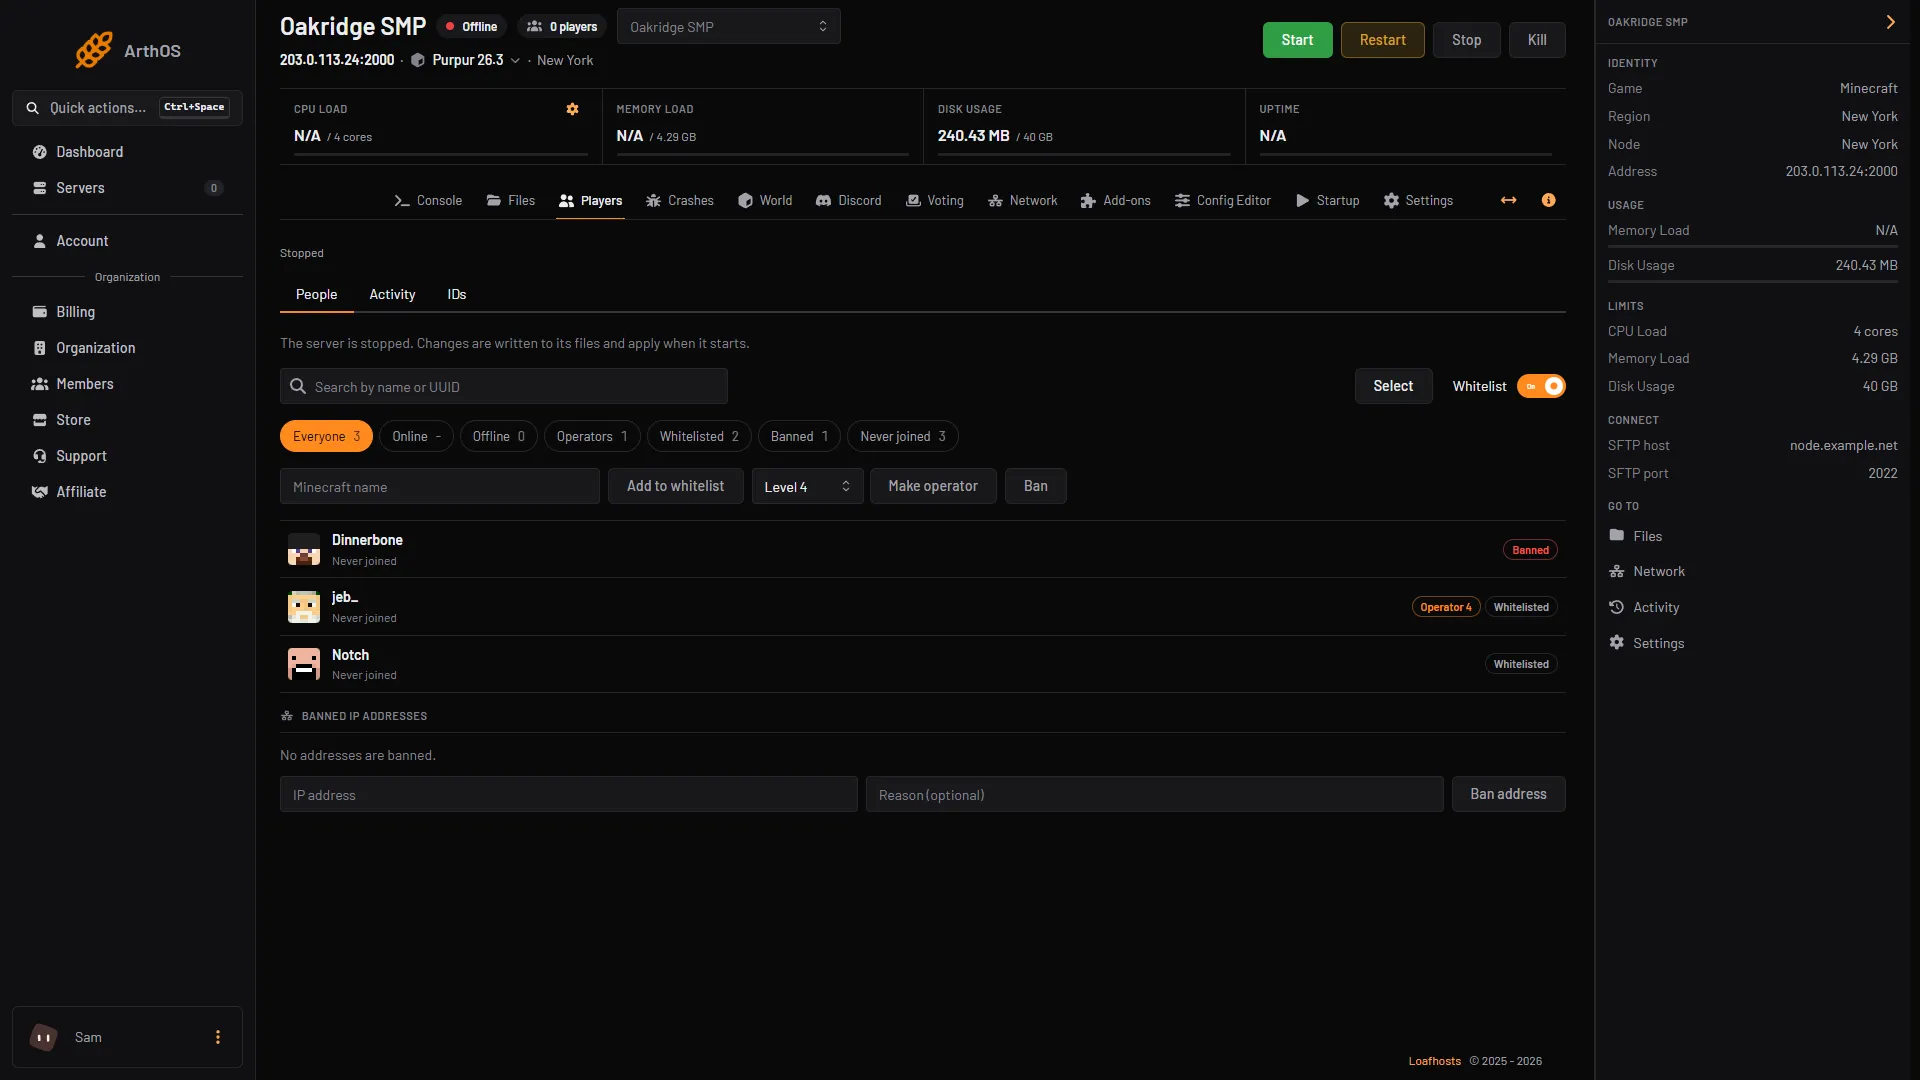Switch to the Console tab
The width and height of the screenshot is (1920, 1080).
pos(428,200)
